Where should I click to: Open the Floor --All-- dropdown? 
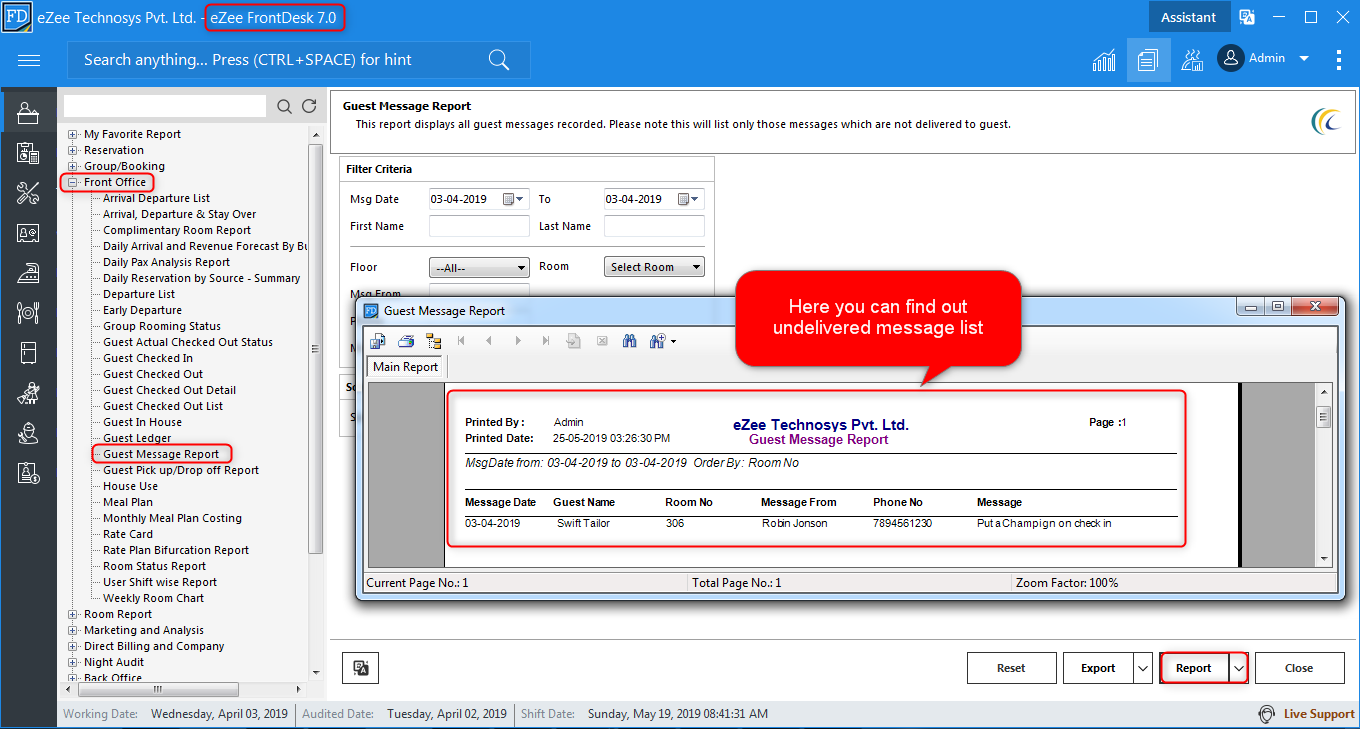(479, 267)
